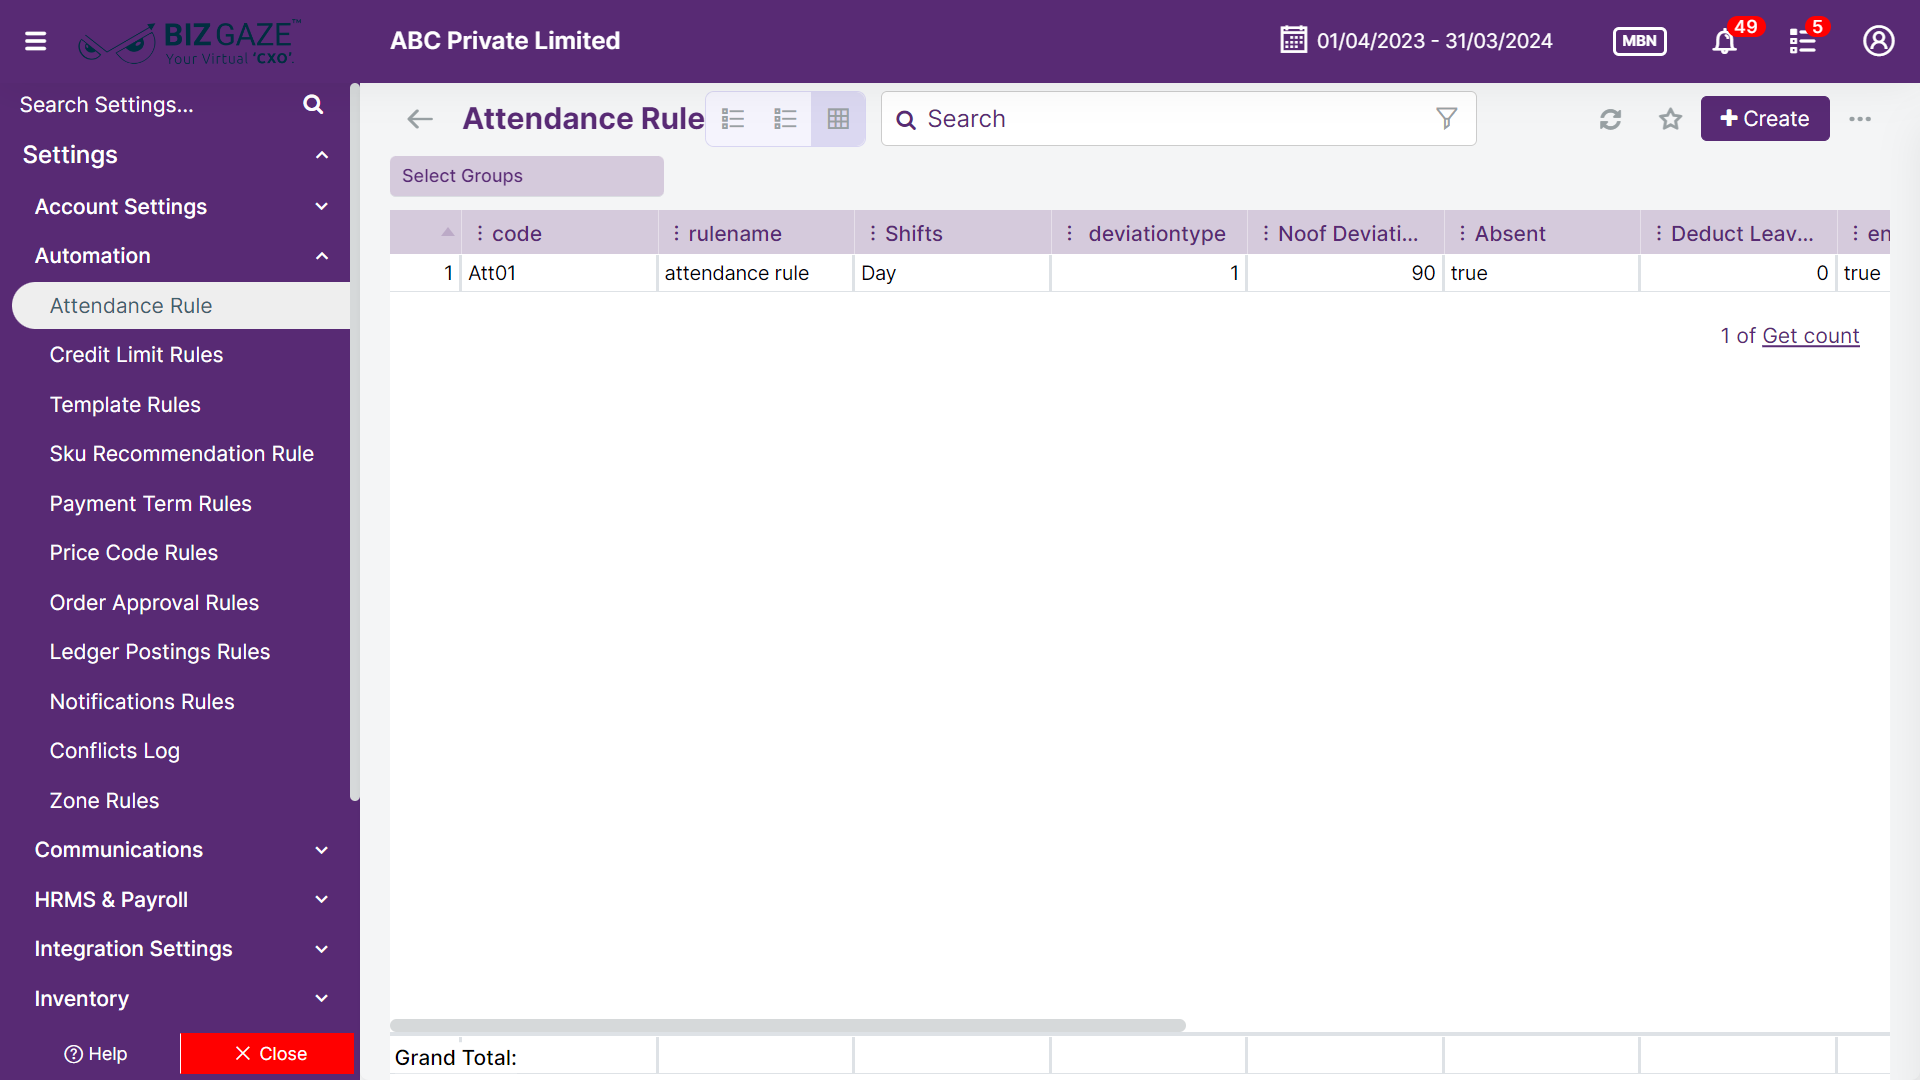The height and width of the screenshot is (1080, 1920).
Task: Open Order Approval Rules
Action: click(x=154, y=603)
